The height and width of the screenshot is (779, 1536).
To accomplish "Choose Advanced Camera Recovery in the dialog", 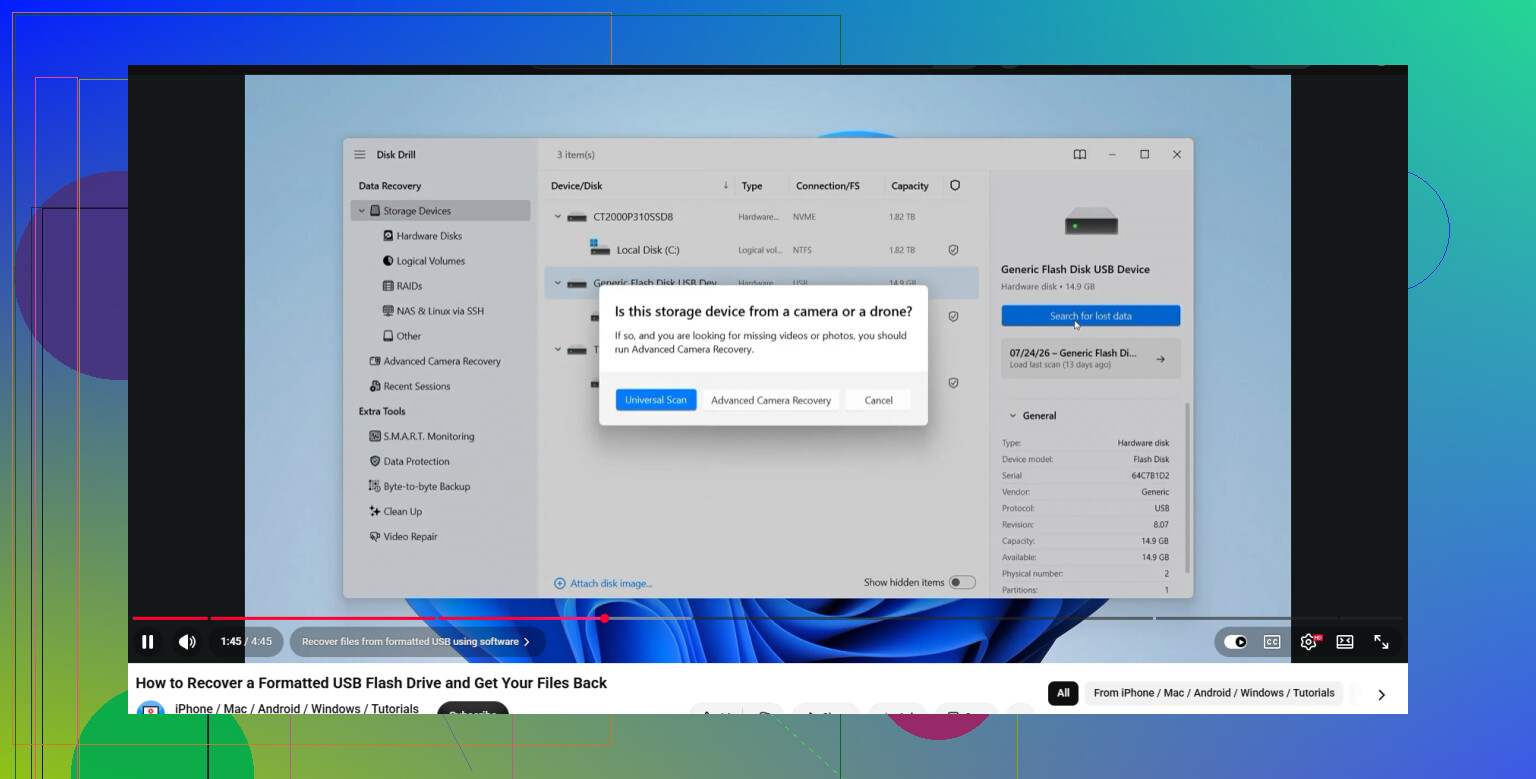I will 771,400.
